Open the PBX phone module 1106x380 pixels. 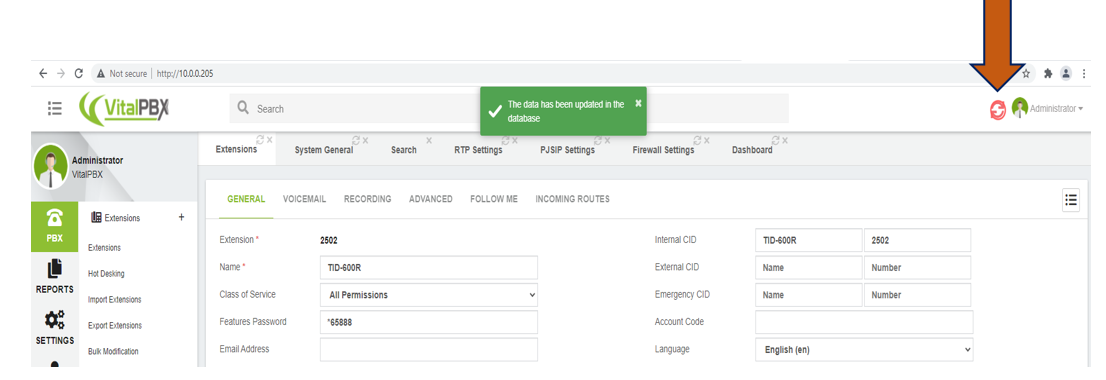click(54, 226)
